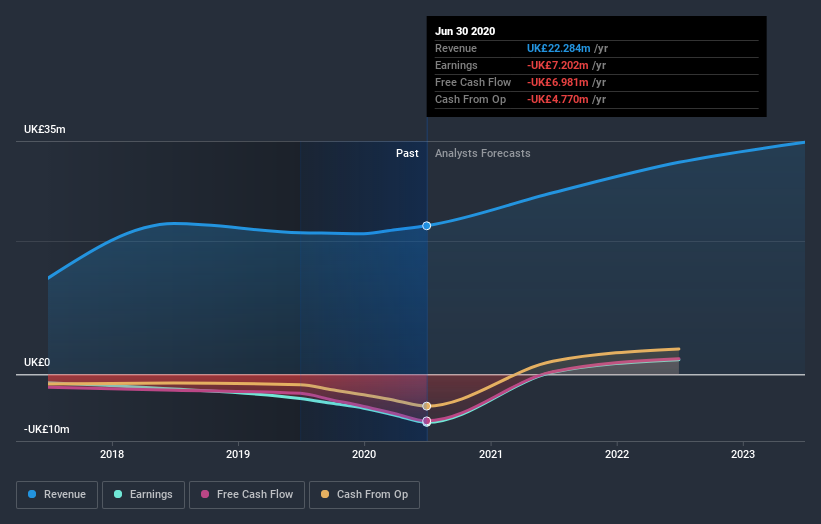The height and width of the screenshot is (524, 821).
Task: Select the Revenue data point at Jun 2020
Action: 427,226
